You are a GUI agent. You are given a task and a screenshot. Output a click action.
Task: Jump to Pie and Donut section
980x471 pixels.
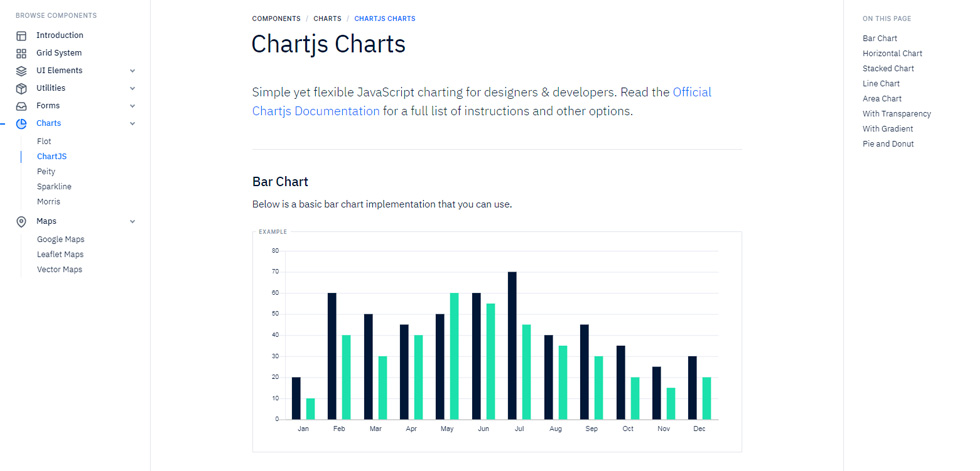click(888, 144)
